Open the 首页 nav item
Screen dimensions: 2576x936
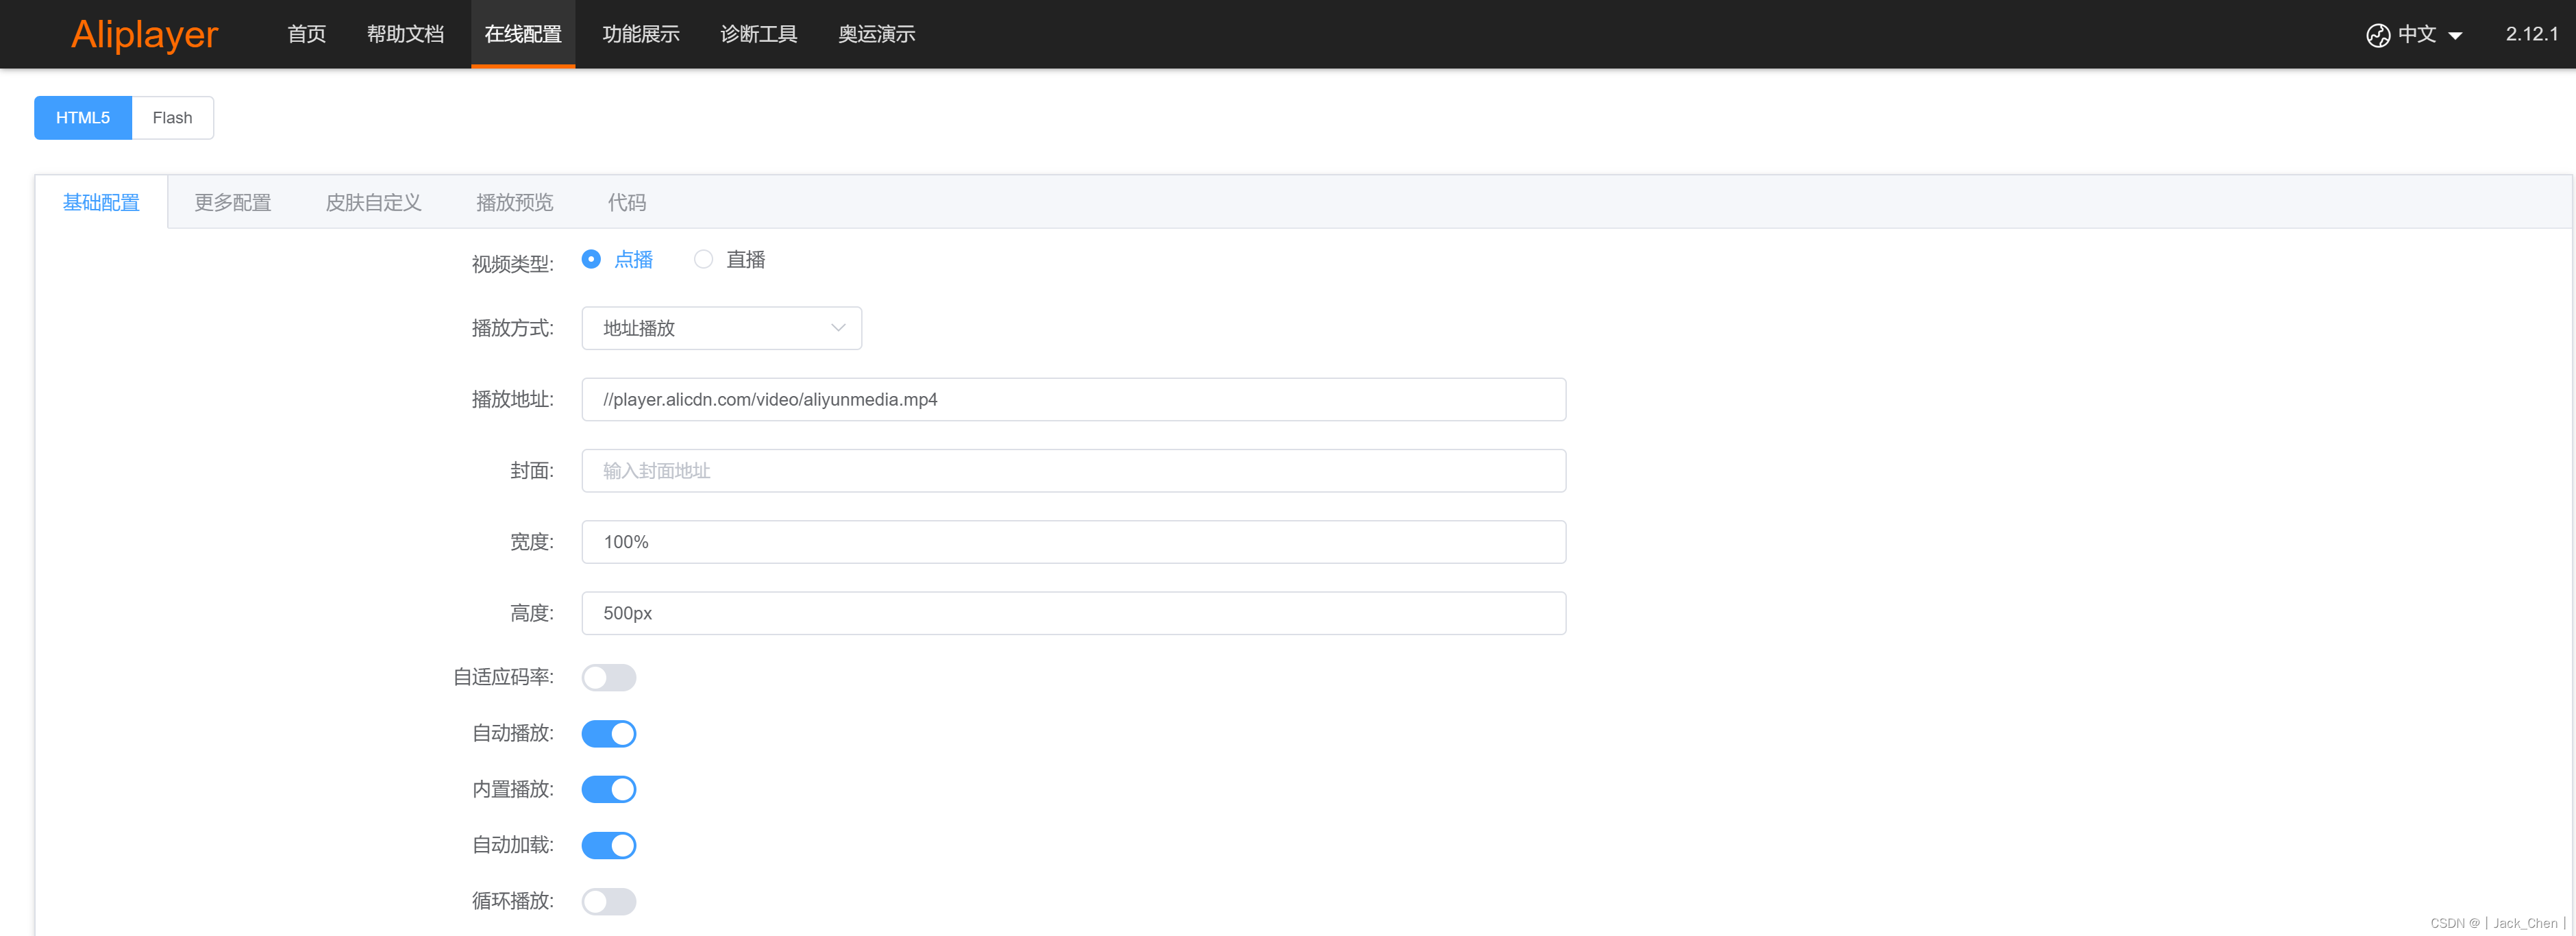[307, 34]
